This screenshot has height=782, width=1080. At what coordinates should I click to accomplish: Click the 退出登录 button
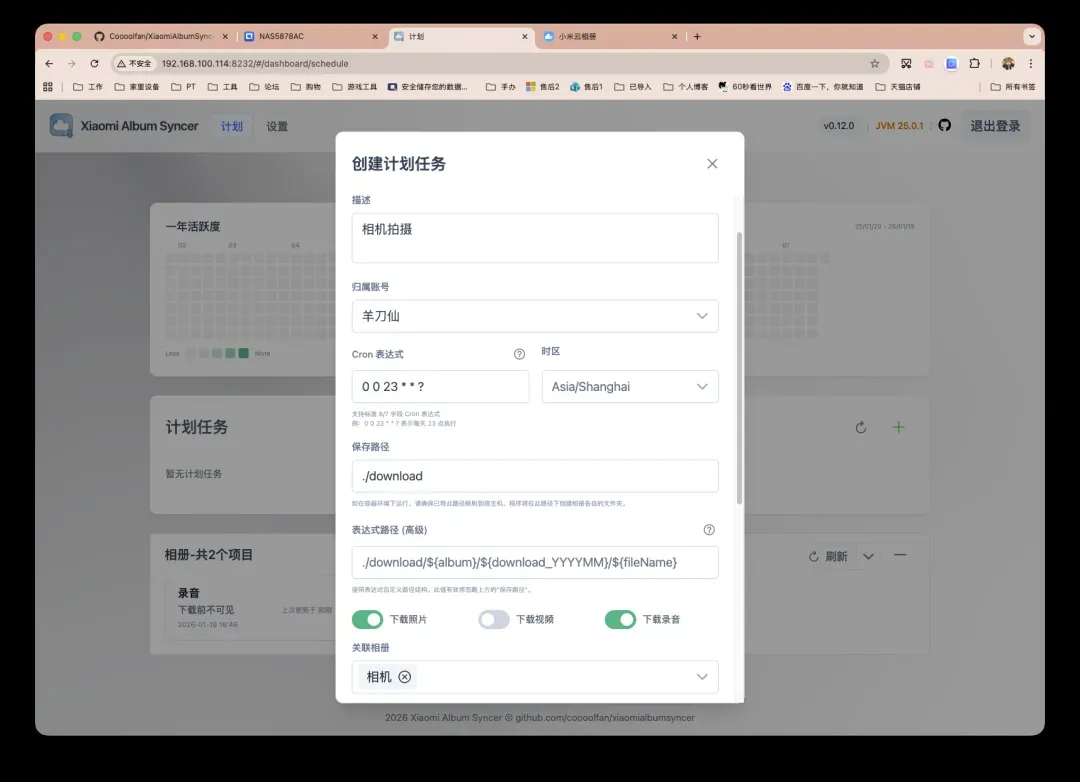[995, 126]
